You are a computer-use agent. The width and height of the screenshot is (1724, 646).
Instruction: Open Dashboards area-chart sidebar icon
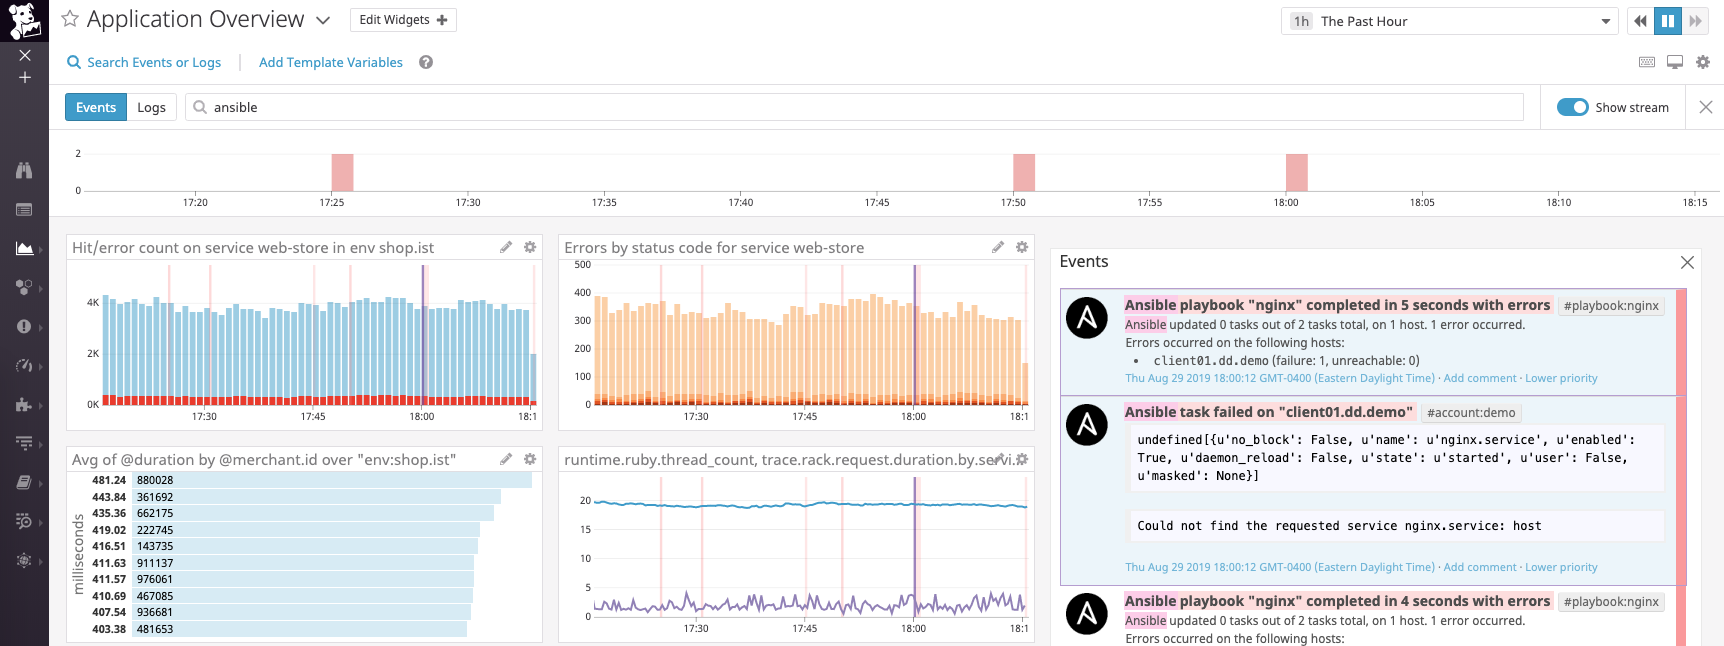(x=24, y=248)
